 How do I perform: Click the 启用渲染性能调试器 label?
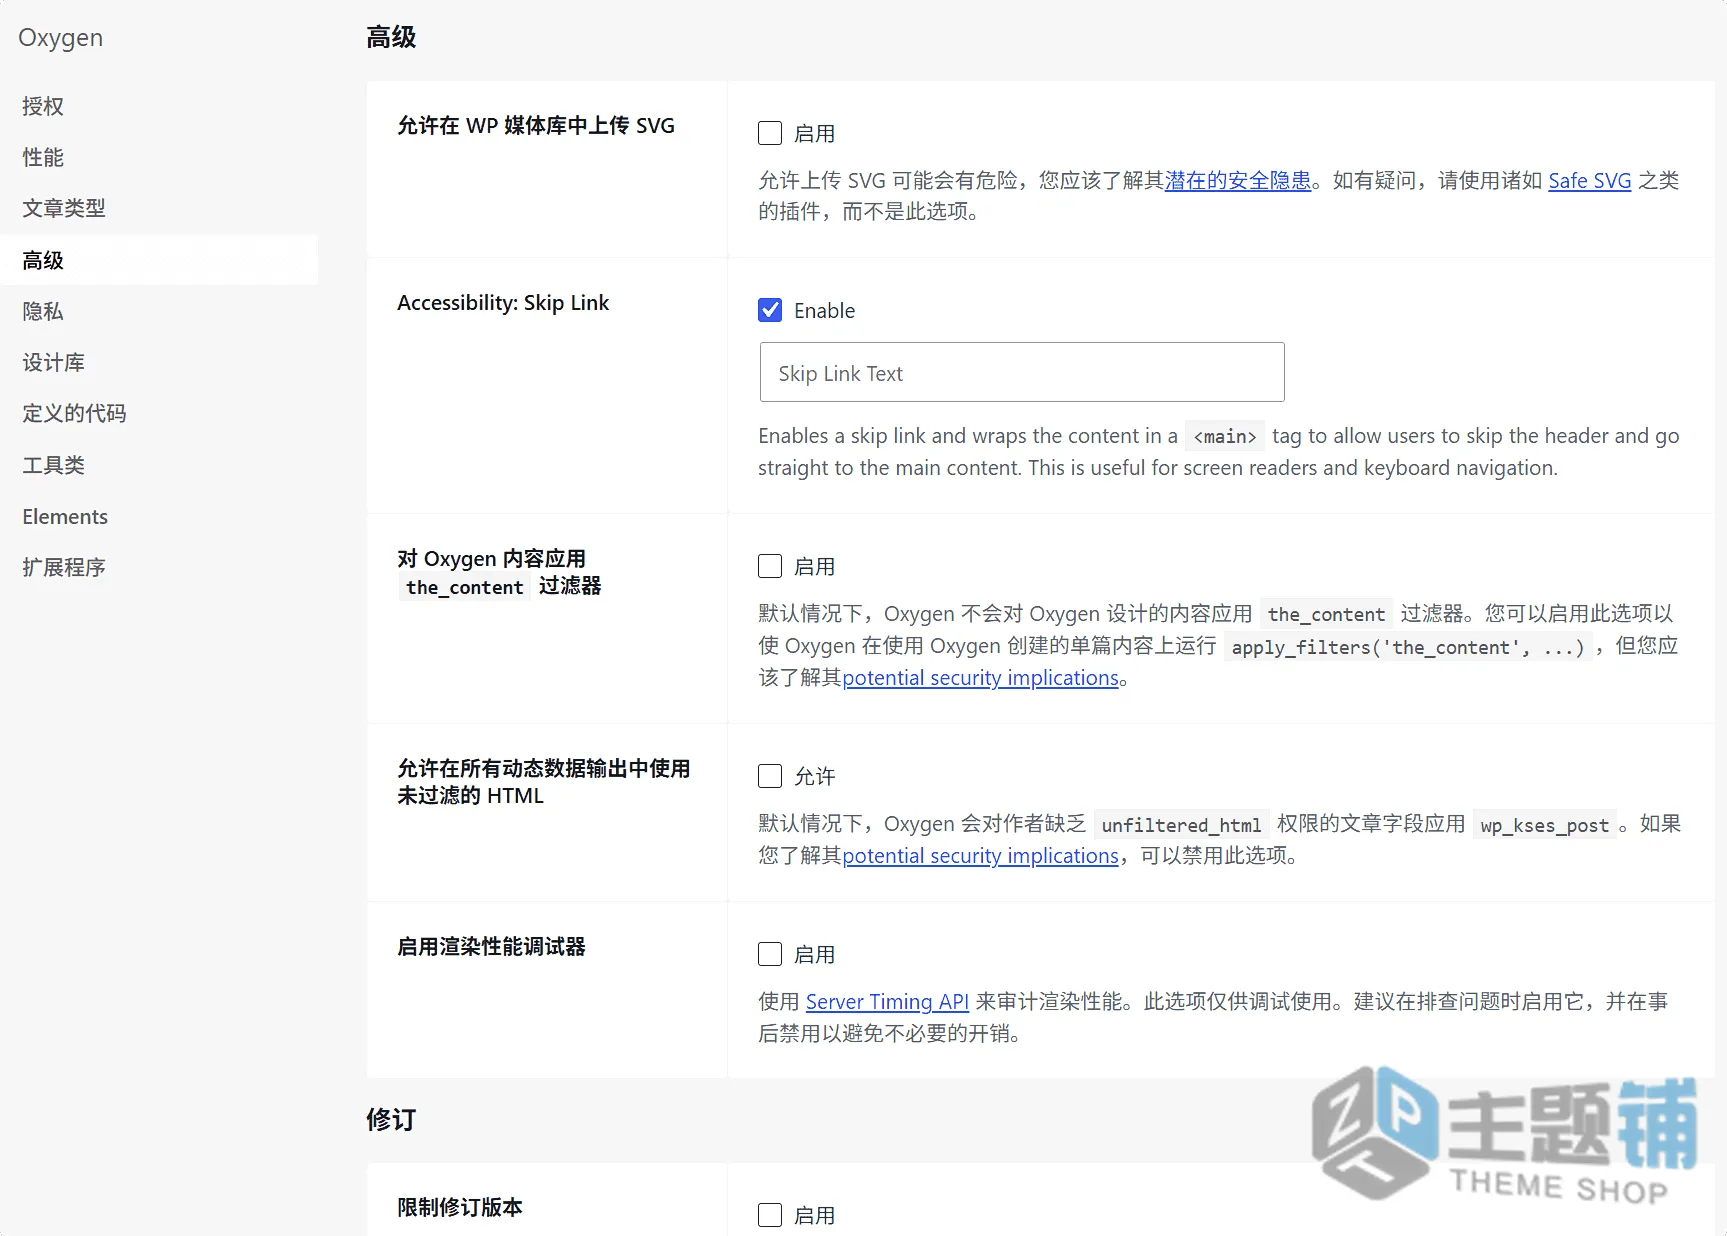coord(491,946)
